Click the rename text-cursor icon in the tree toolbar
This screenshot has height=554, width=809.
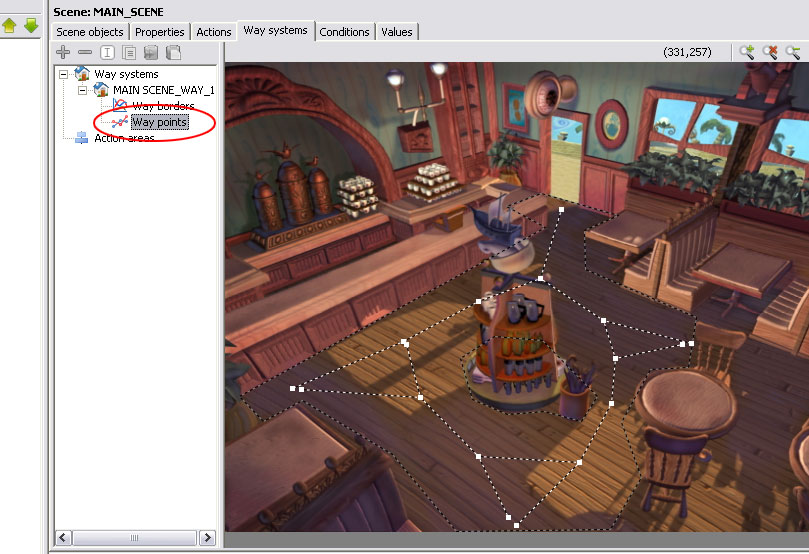[107, 52]
